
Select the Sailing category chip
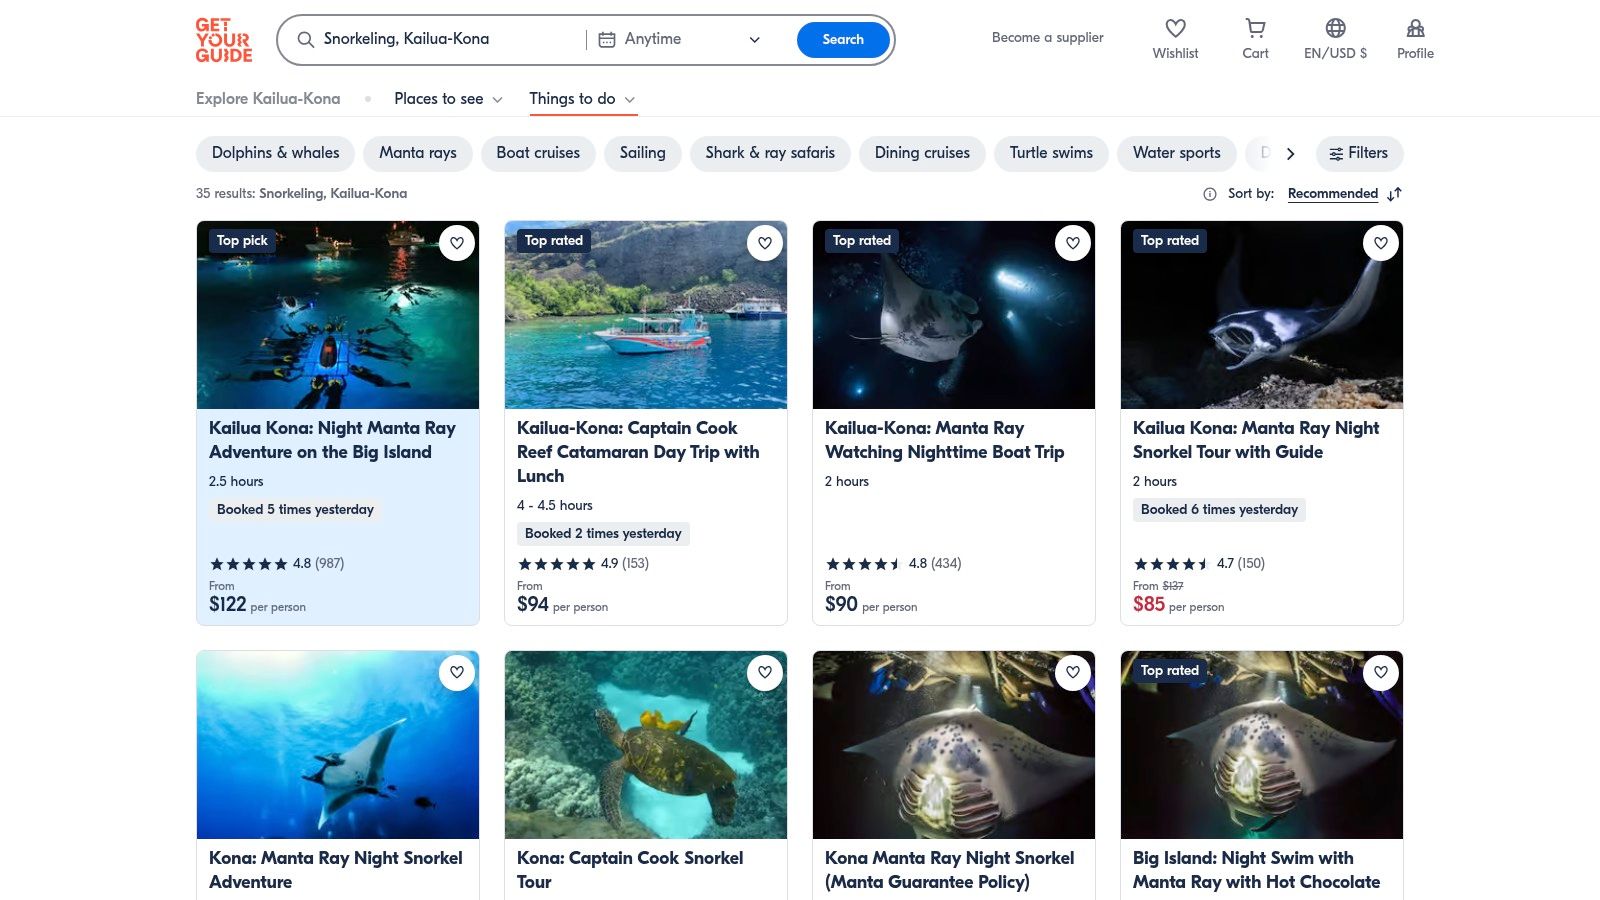(642, 153)
